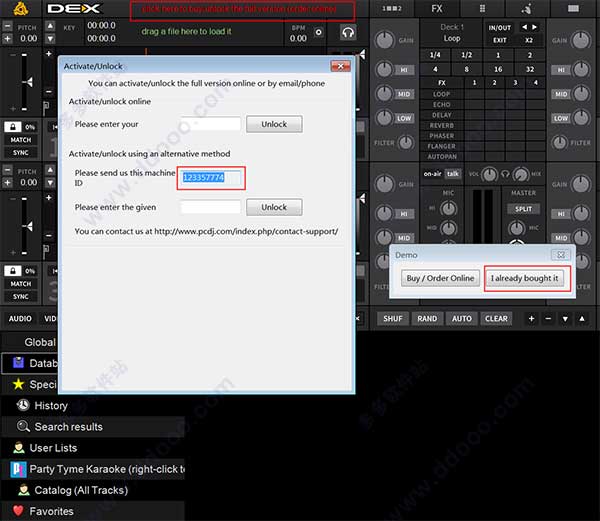The width and height of the screenshot is (600, 521).
Task: Click the deck 1 pitch fader
Action: (24, 82)
